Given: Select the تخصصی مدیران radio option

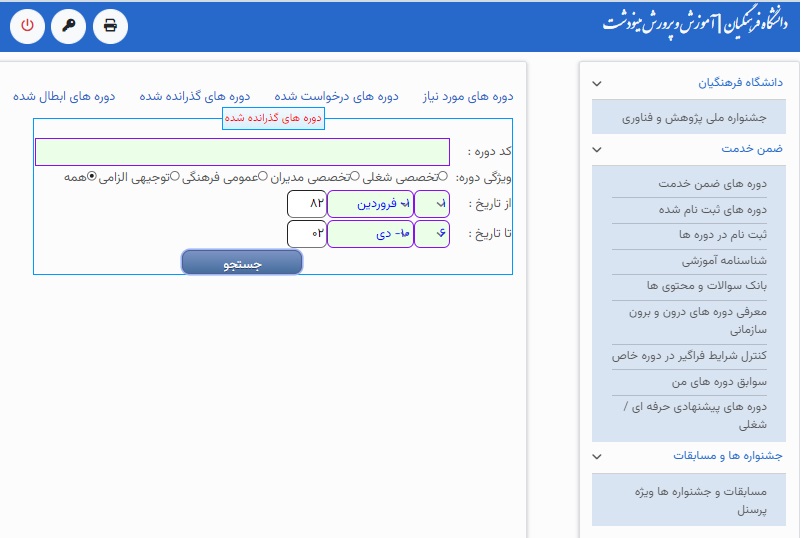Looking at the screenshot, I should [355, 176].
